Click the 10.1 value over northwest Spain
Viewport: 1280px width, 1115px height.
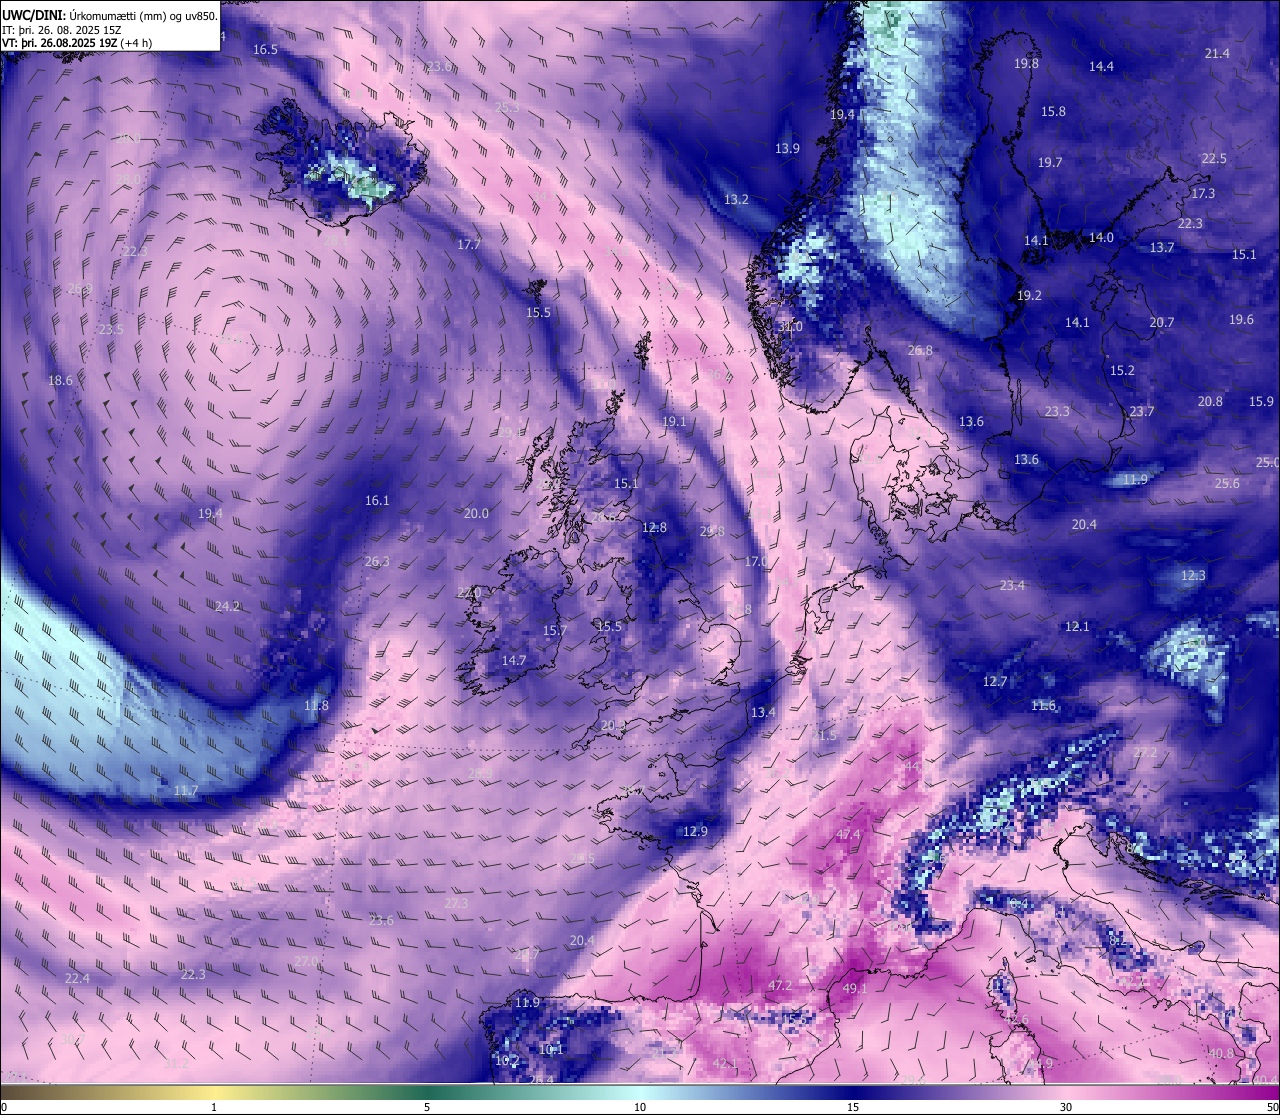pyautogui.click(x=552, y=1050)
